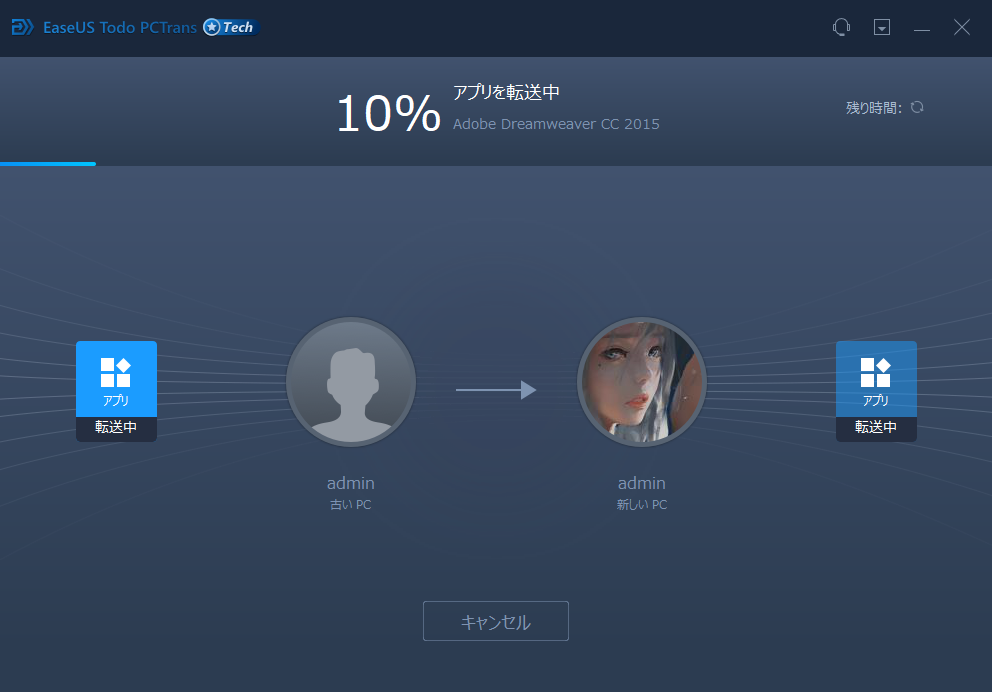Select the アプリ icon on the new PC side

(876, 378)
